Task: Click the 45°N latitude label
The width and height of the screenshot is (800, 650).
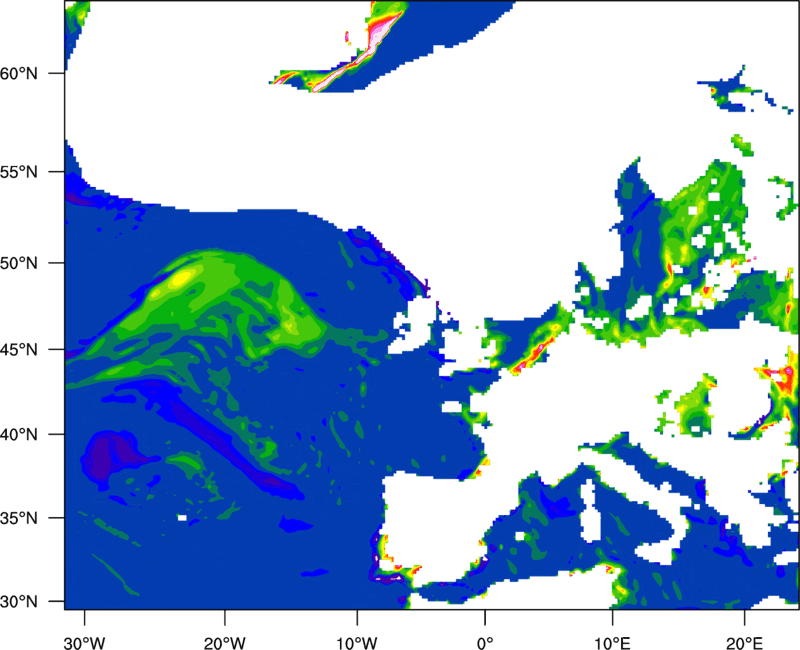Action: pos(19,350)
